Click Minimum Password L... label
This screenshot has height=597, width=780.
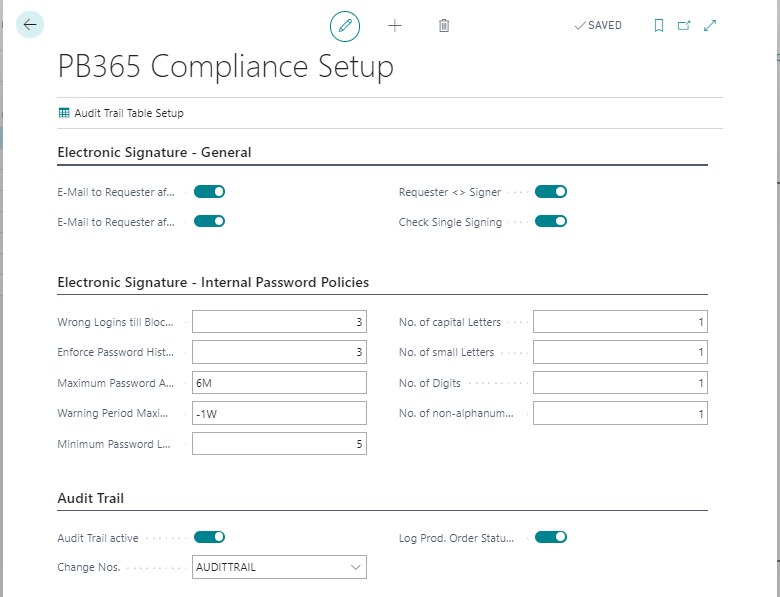tap(114, 444)
